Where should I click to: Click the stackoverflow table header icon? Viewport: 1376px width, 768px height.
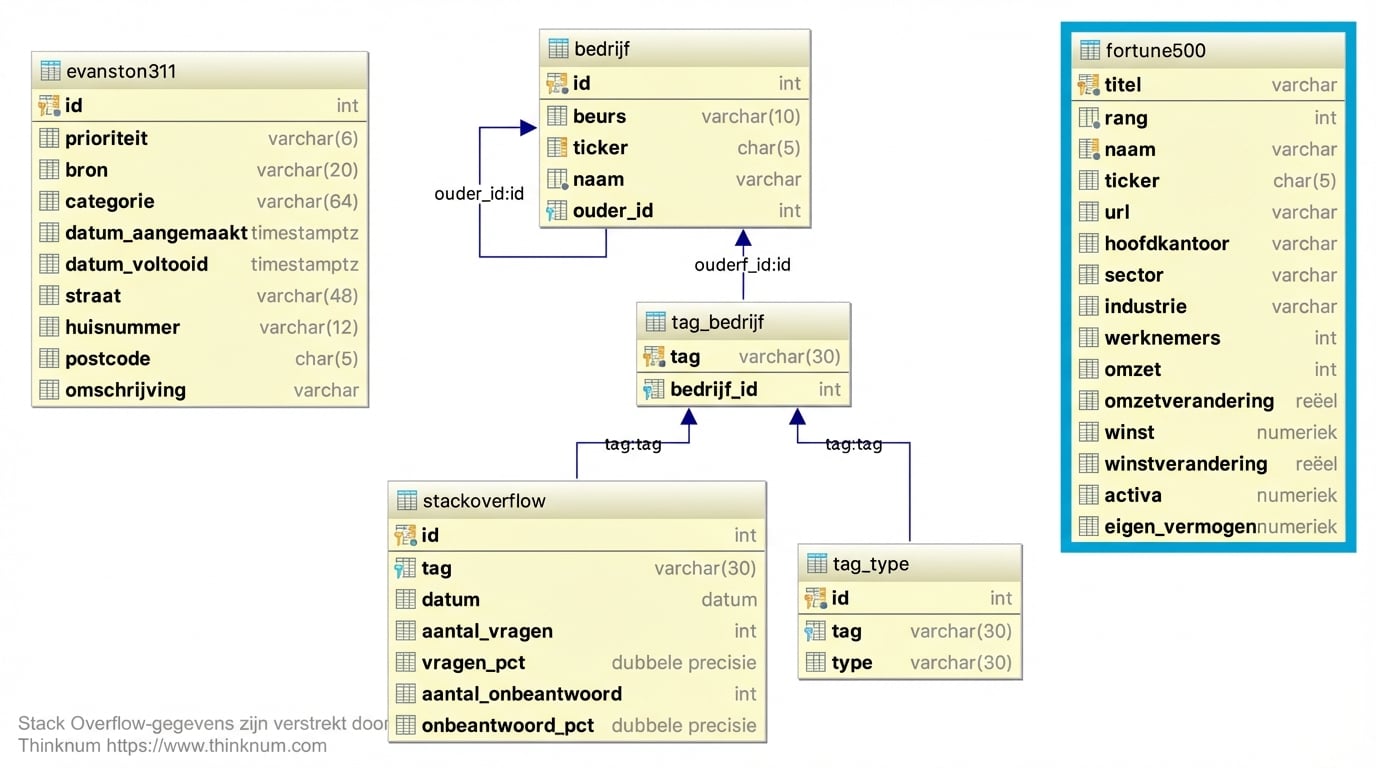[x=406, y=501]
